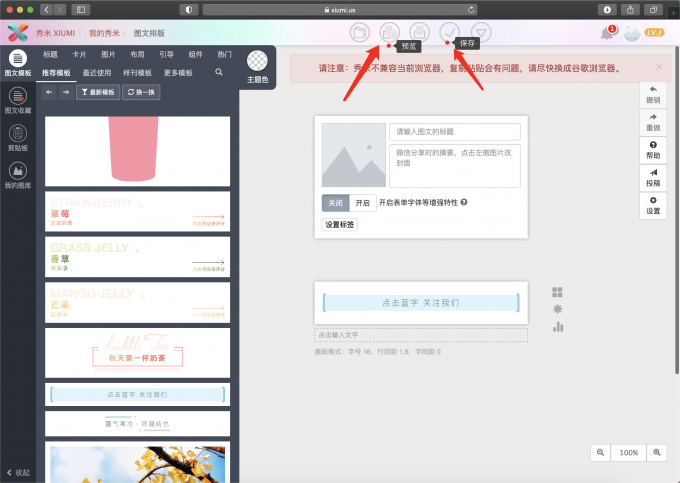680x483 pixels.
Task: Filter by 最新模板
Action: point(98,92)
